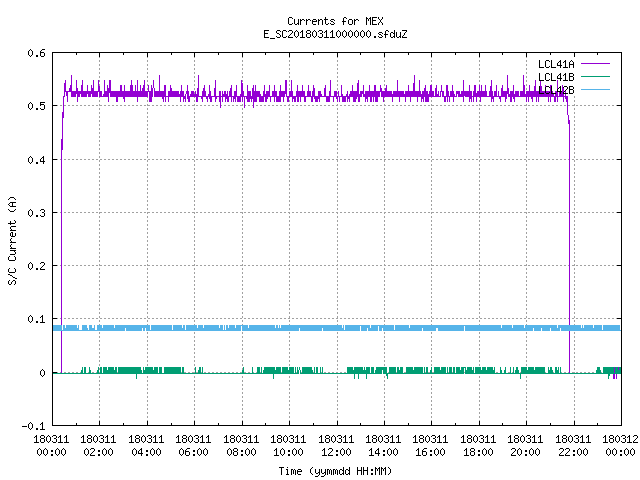This screenshot has height=480, width=640.
Task: Click the y-axis value 0.6
Action: click(x=36, y=53)
